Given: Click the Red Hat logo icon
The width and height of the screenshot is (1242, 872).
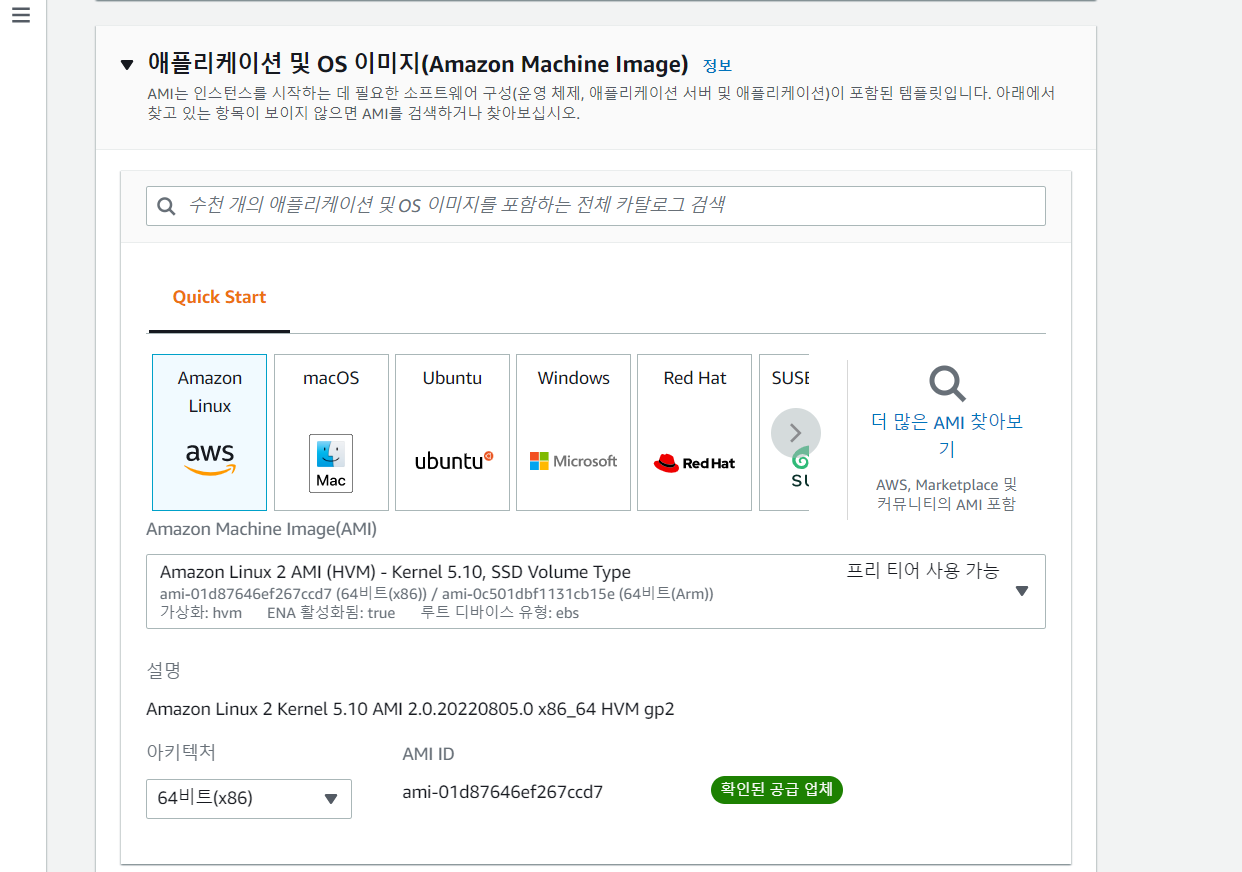Looking at the screenshot, I should point(694,463).
